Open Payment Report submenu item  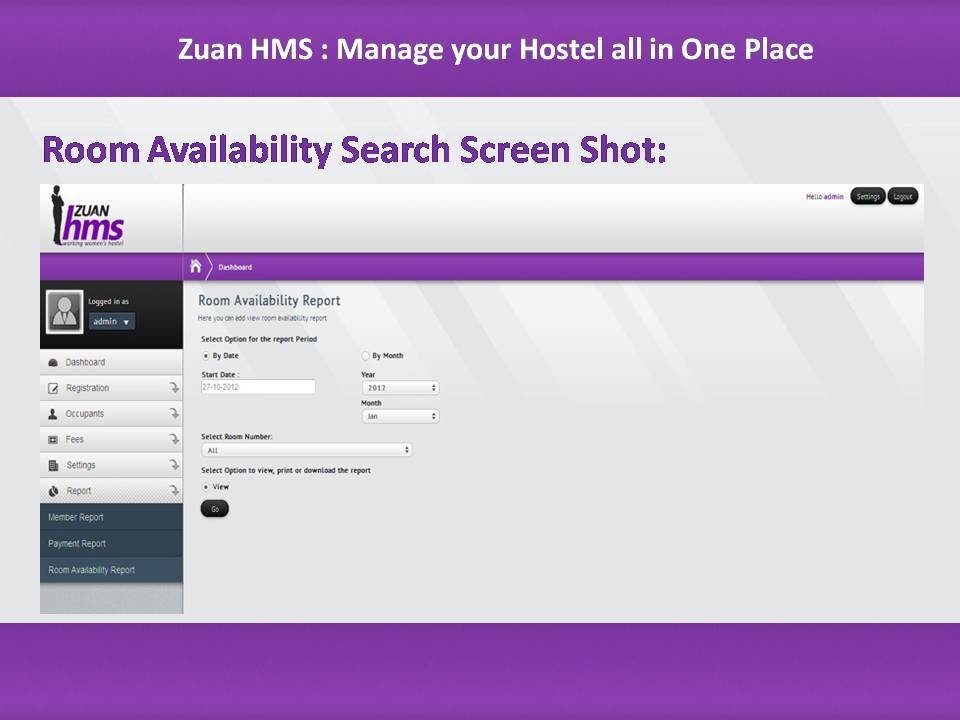click(111, 544)
